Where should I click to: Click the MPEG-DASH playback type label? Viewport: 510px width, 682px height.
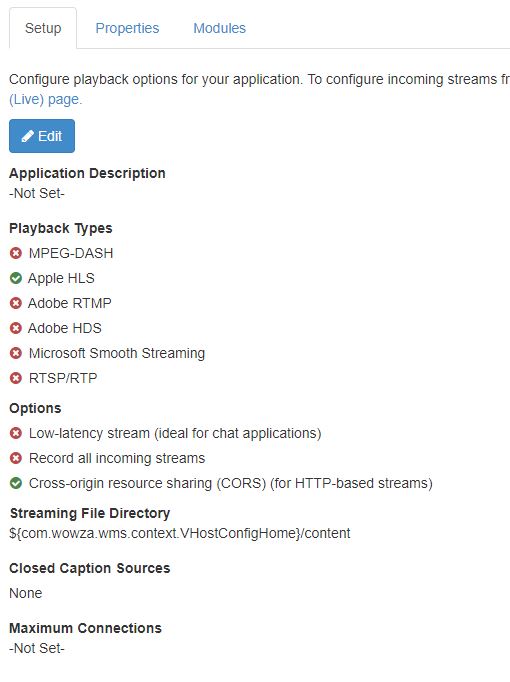point(71,253)
